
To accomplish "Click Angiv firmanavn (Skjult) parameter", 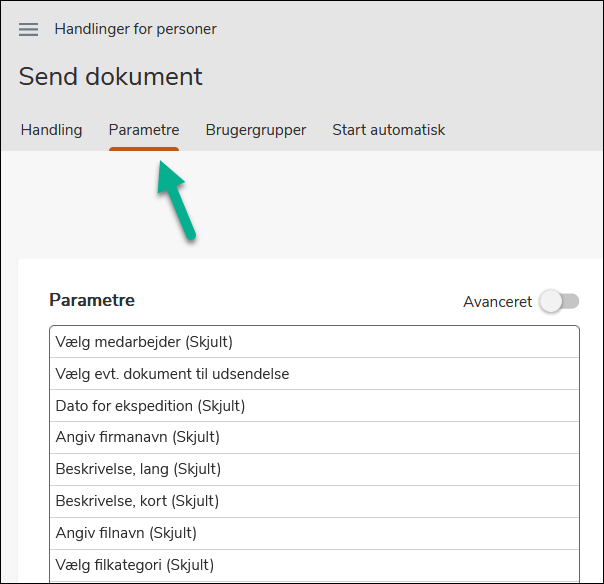I will tap(138, 437).
